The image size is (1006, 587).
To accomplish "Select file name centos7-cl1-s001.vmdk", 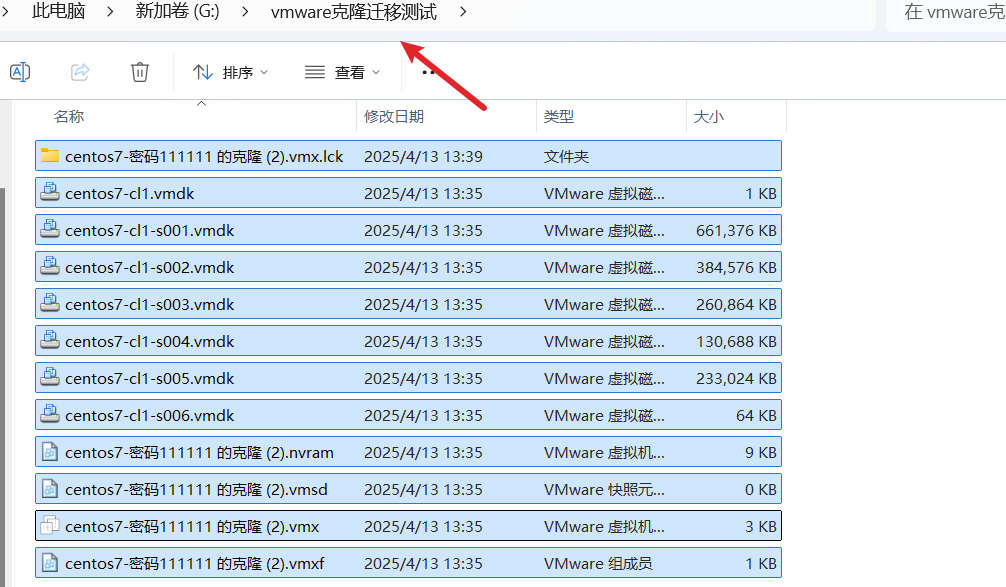I will coord(149,230).
